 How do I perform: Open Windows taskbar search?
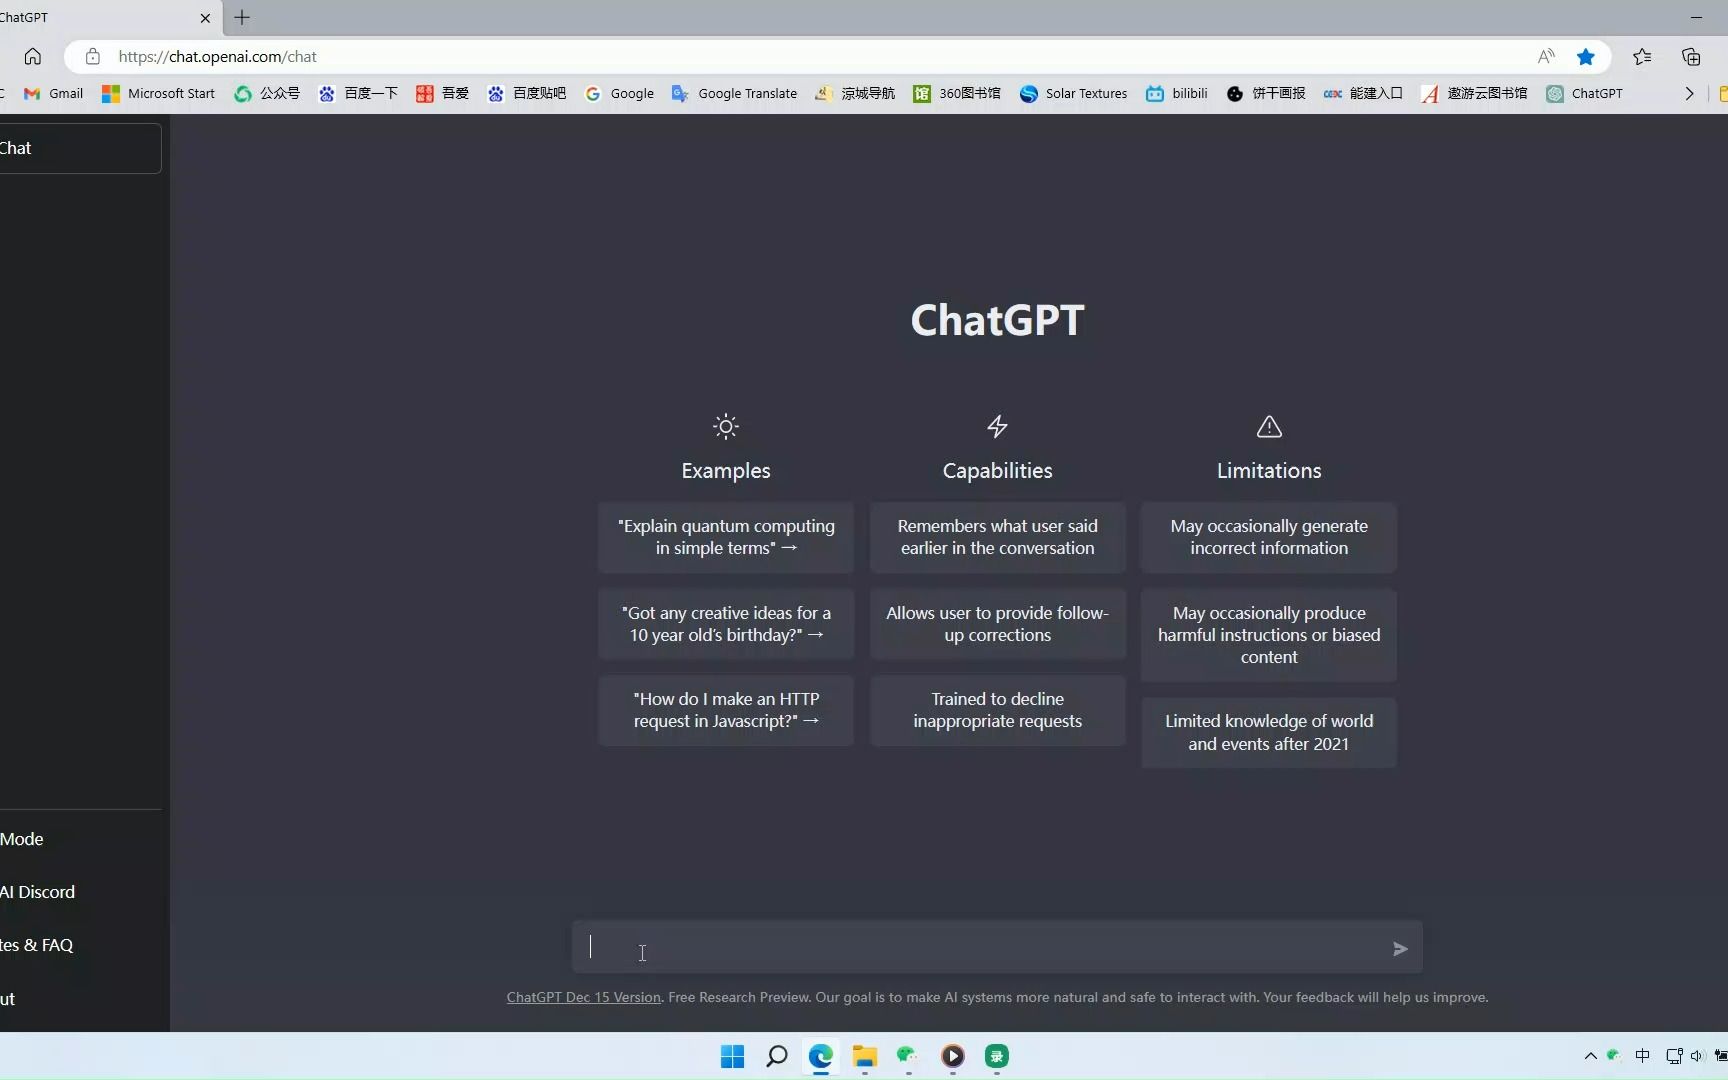[777, 1056]
